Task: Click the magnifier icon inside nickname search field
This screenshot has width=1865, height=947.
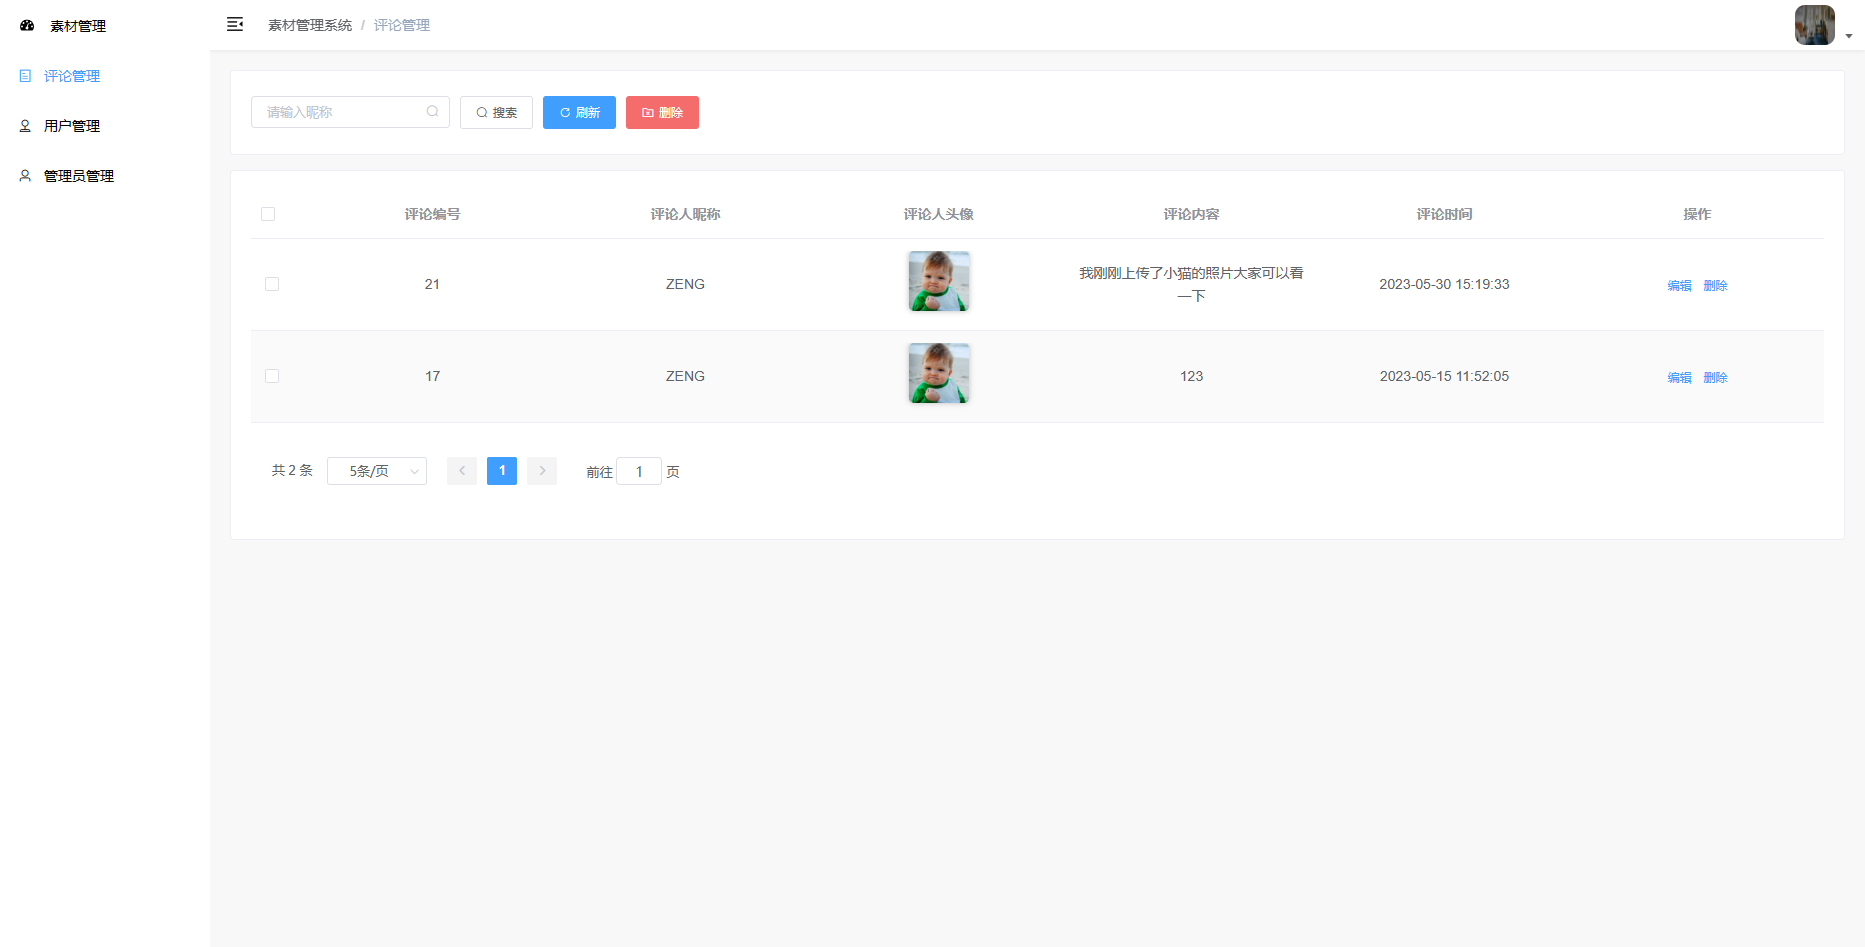Action: (432, 112)
